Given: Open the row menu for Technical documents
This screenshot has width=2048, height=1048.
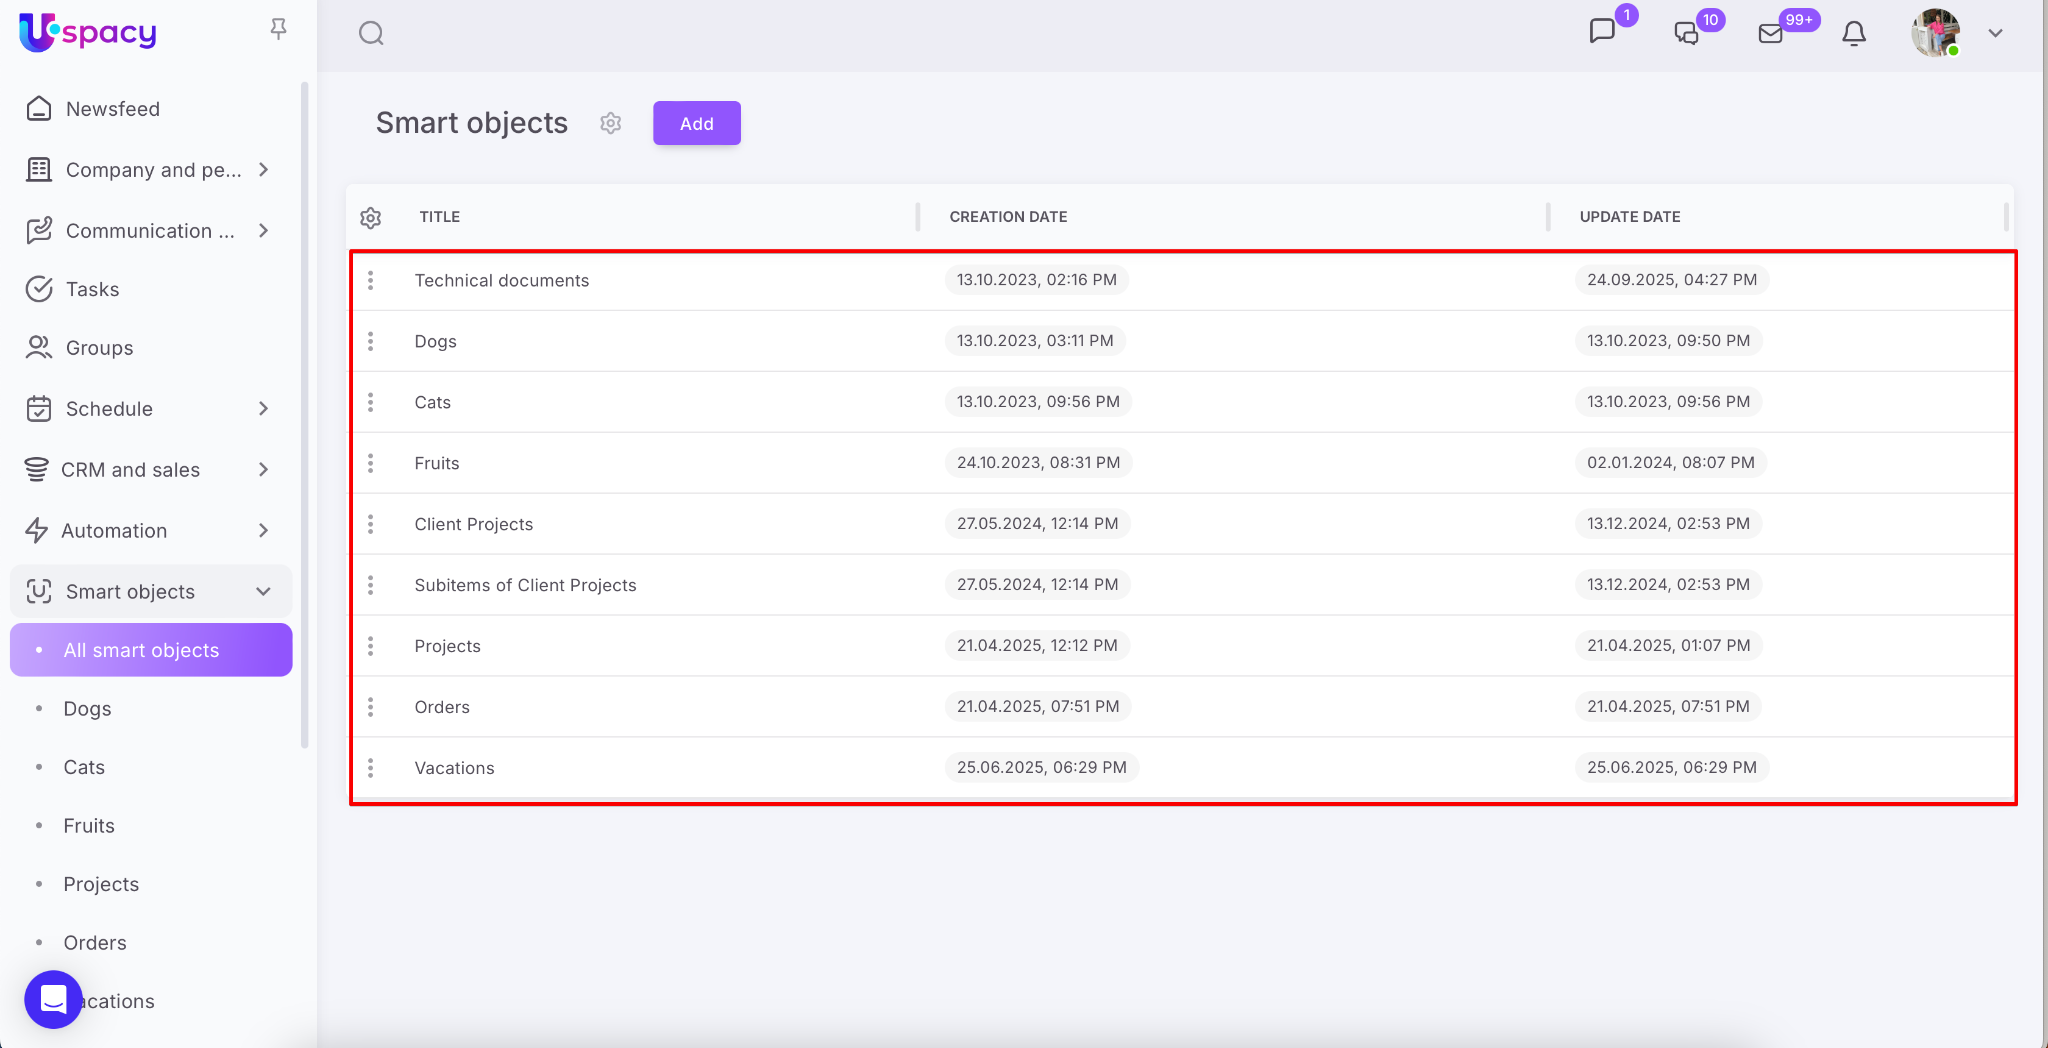Looking at the screenshot, I should coord(371,281).
